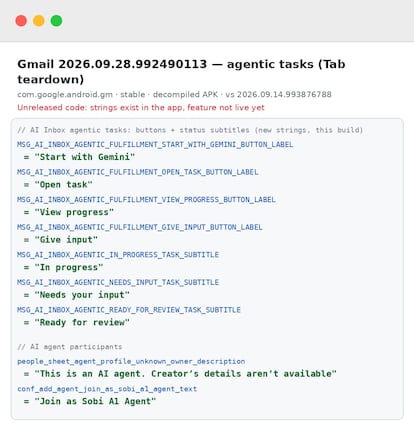Click the OPEN_TASK_BUTTON_LABEL key

point(138,172)
